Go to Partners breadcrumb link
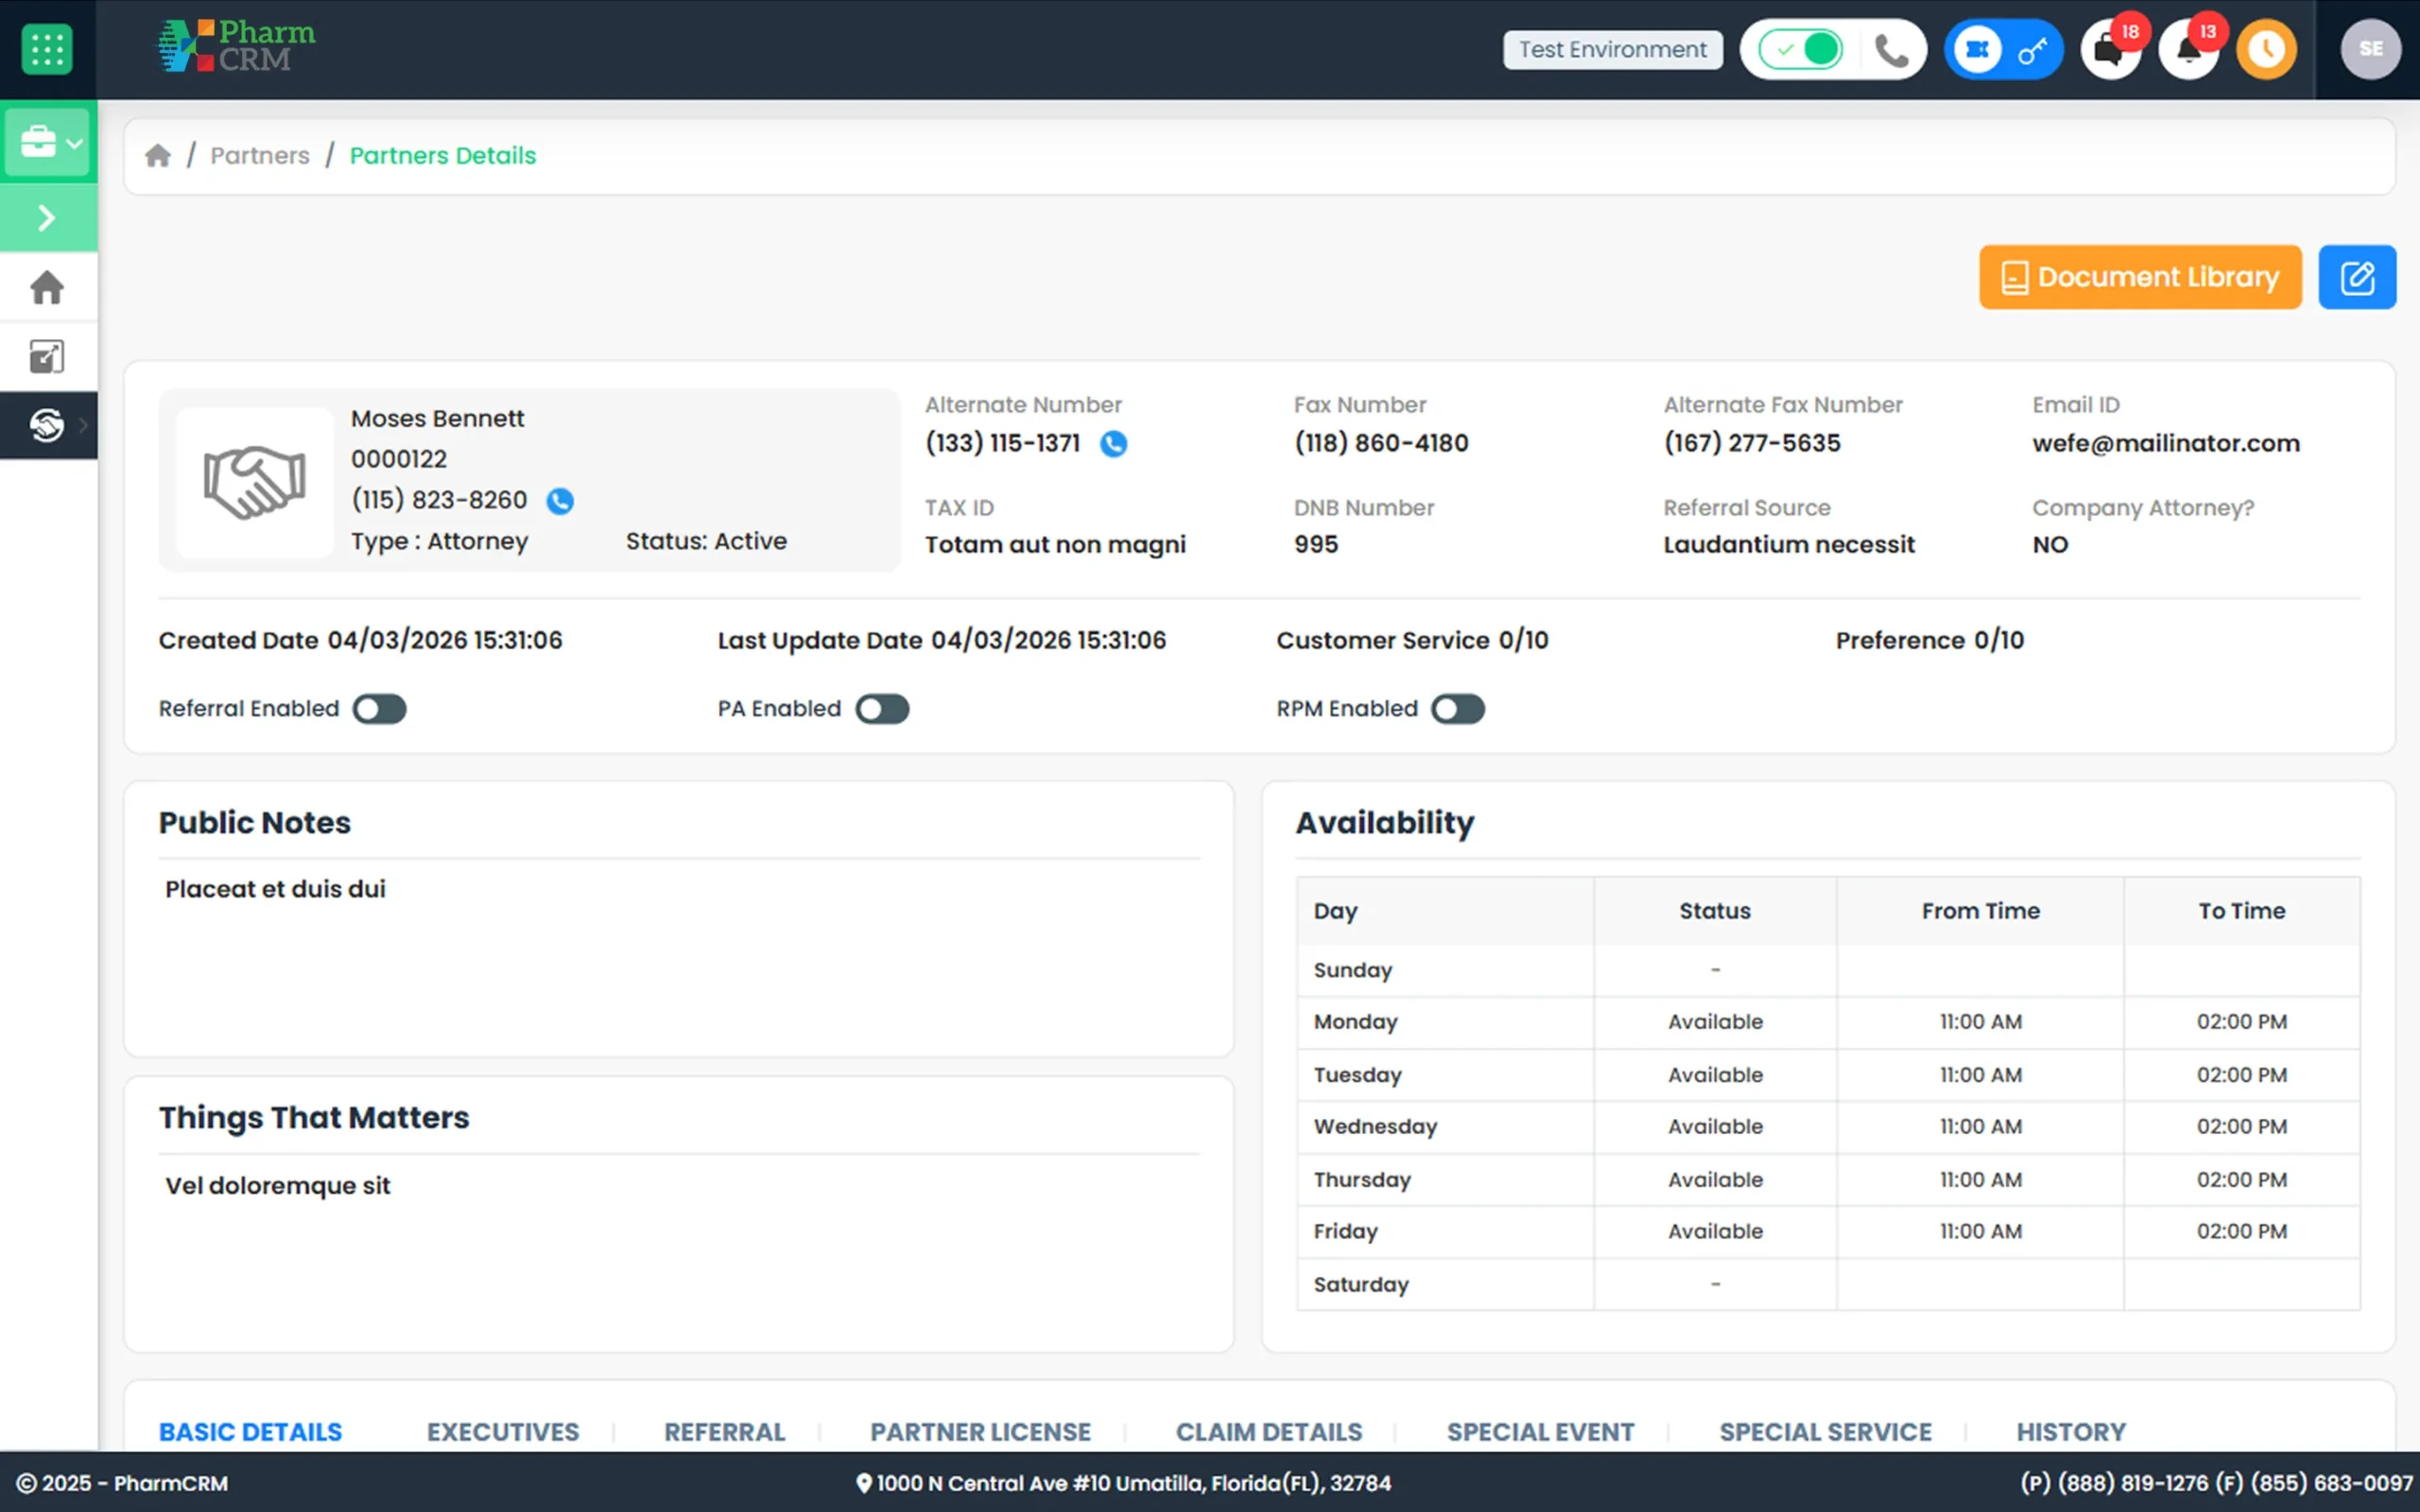This screenshot has height=1512, width=2420. [x=260, y=155]
